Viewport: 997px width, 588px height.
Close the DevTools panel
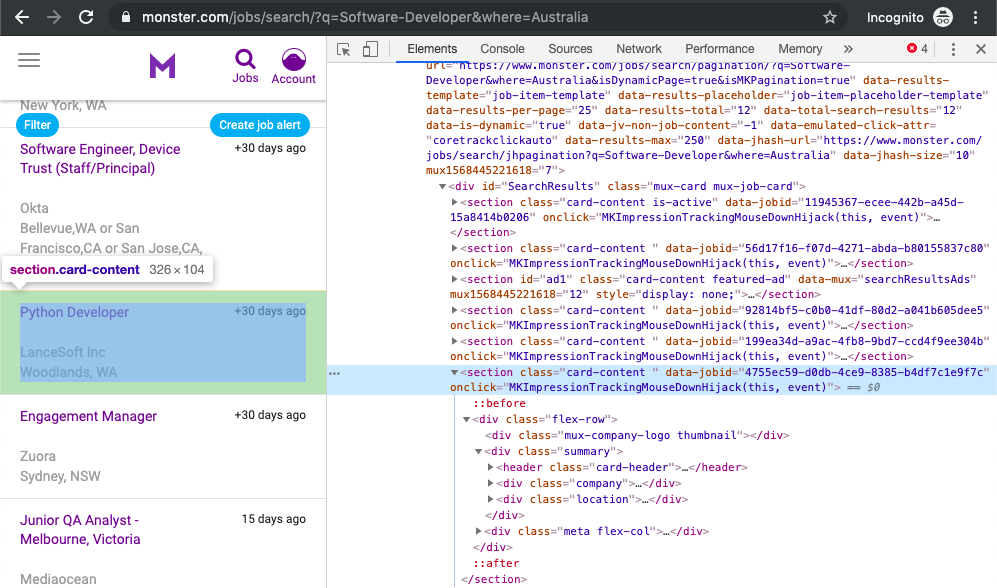tap(980, 49)
